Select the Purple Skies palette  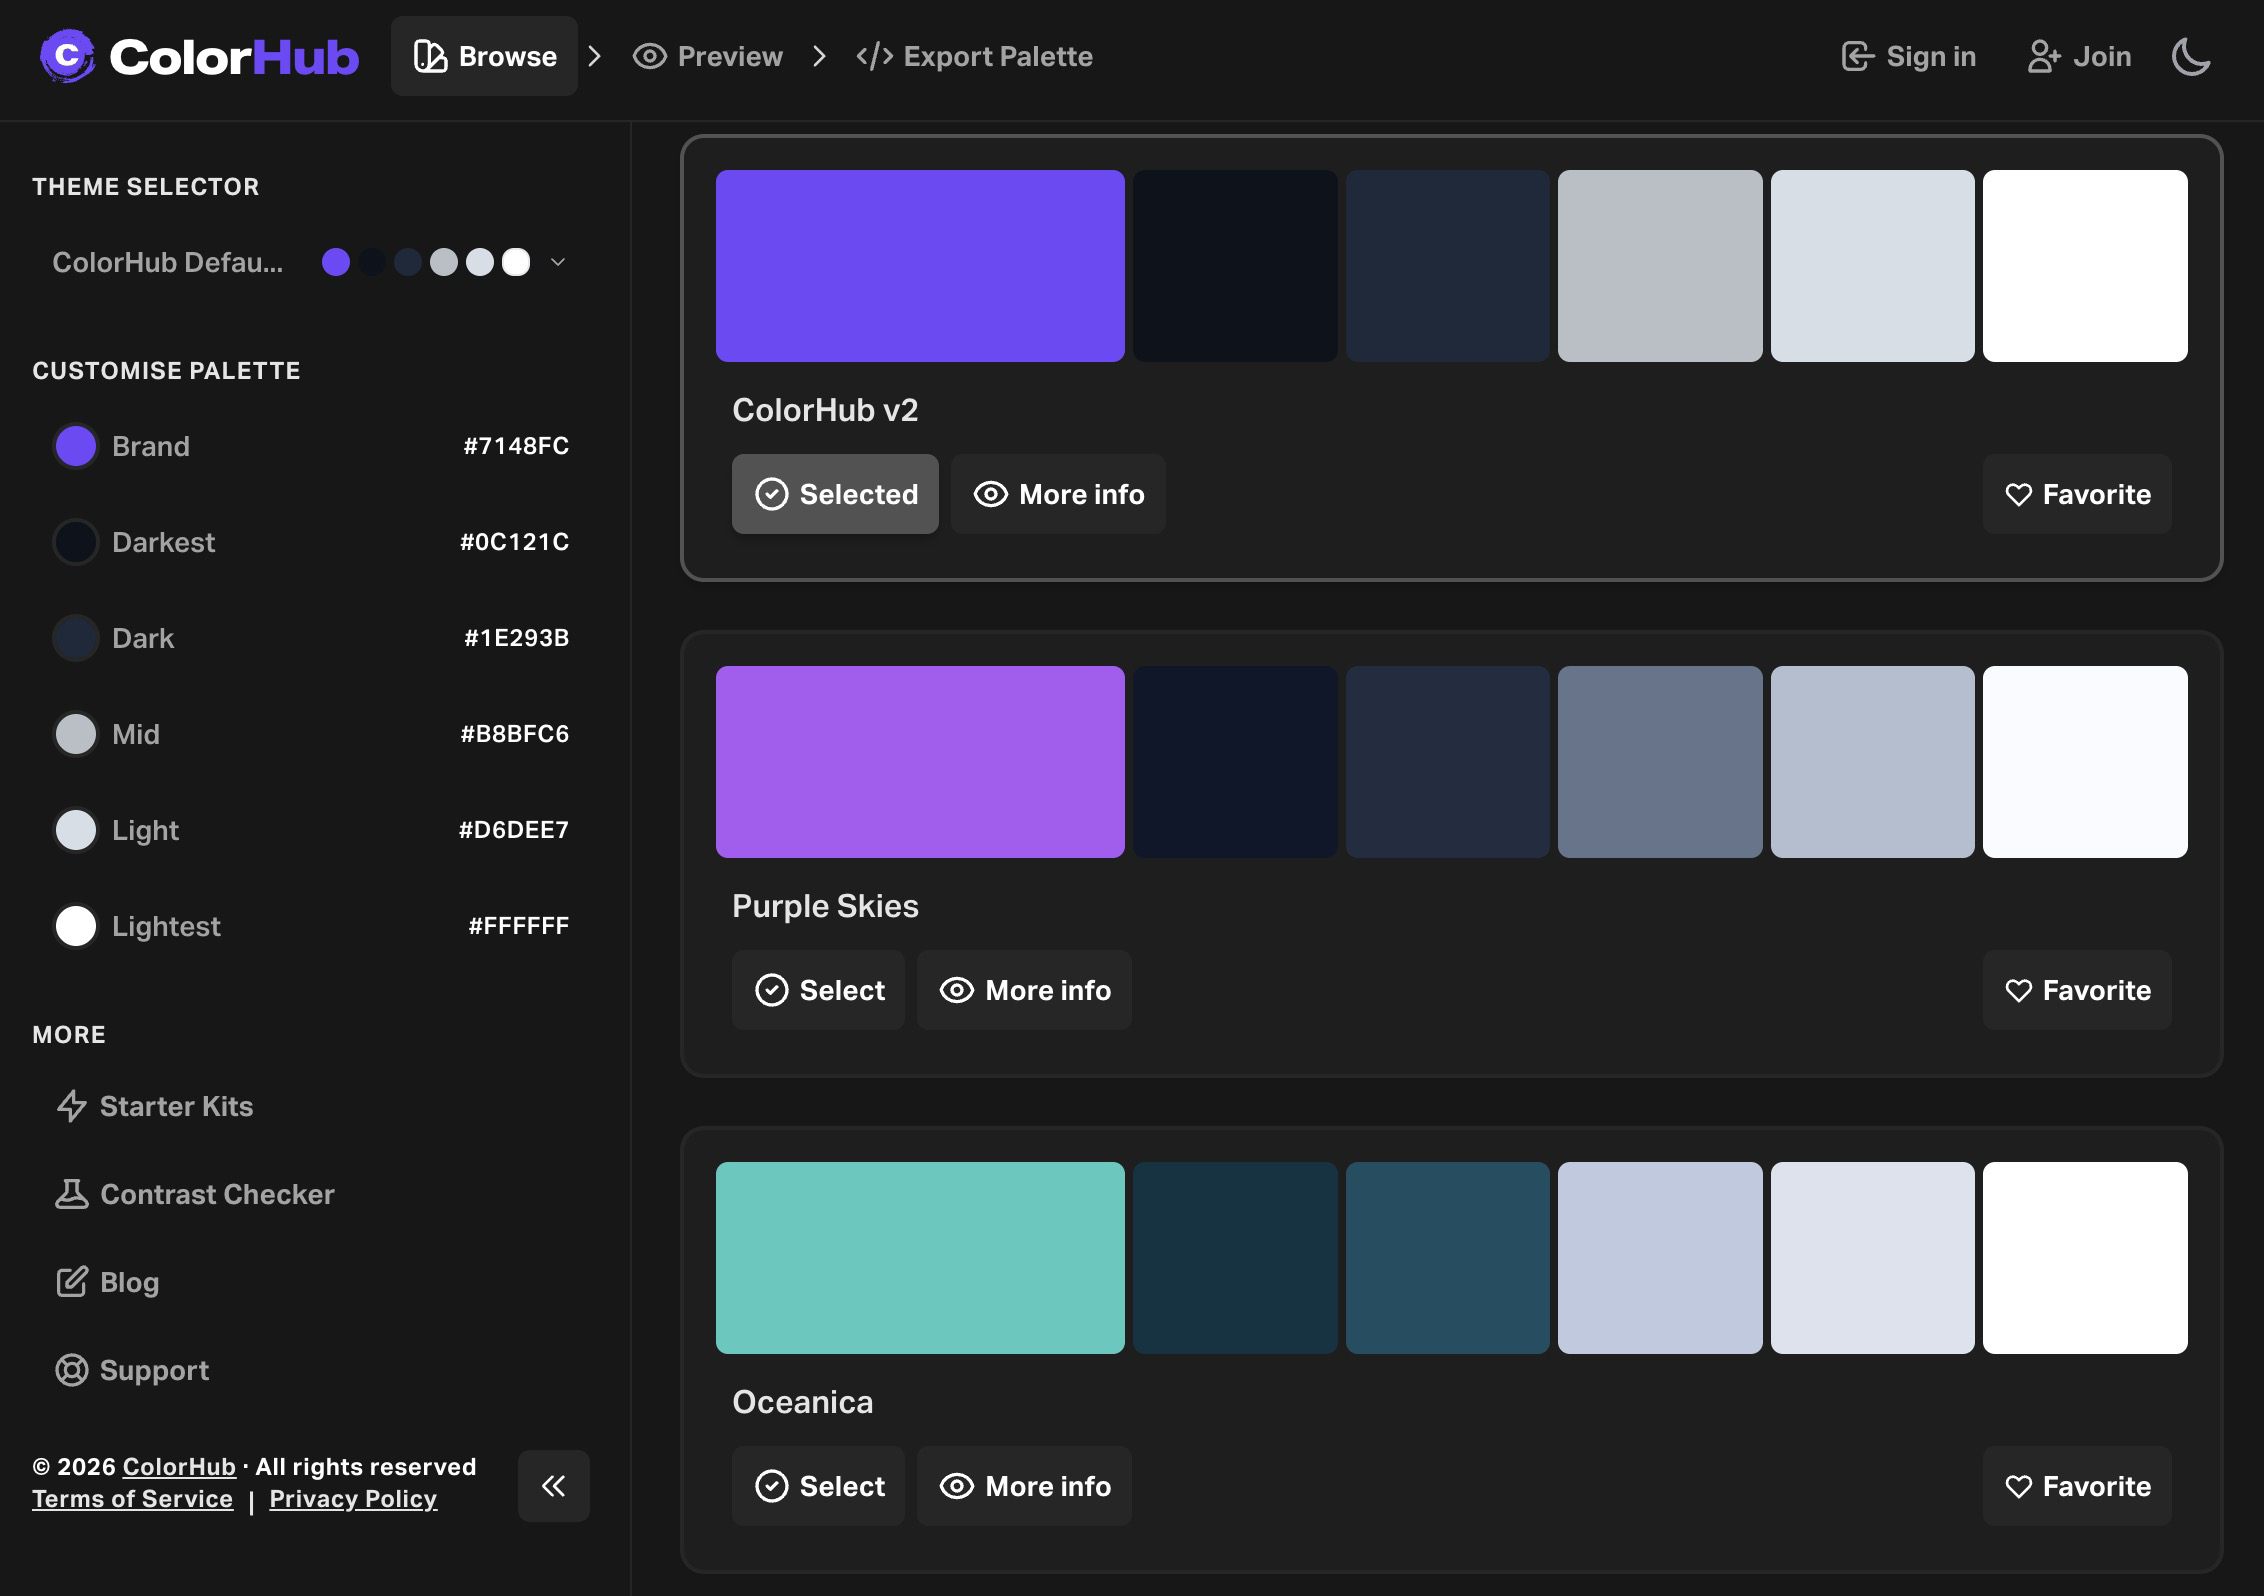(818, 990)
